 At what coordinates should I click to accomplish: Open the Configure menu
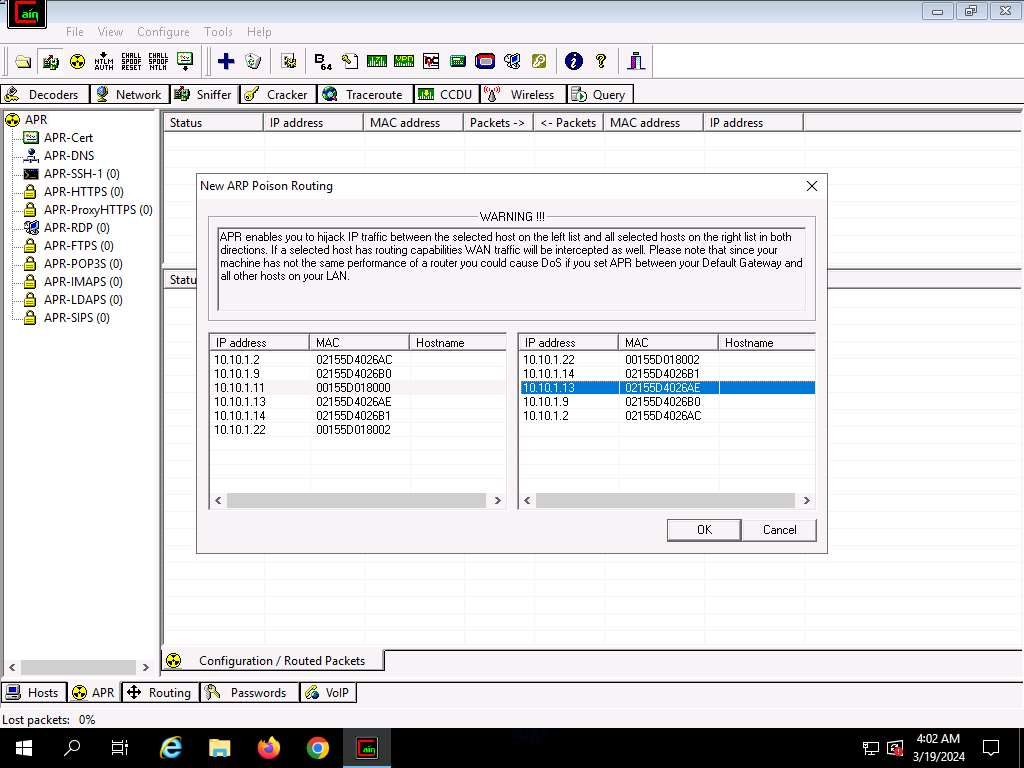click(x=163, y=32)
